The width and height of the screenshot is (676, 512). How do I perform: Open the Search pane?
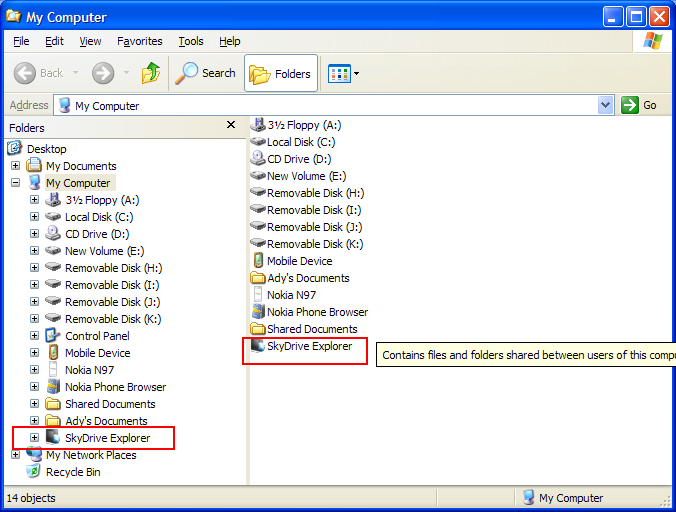206,73
